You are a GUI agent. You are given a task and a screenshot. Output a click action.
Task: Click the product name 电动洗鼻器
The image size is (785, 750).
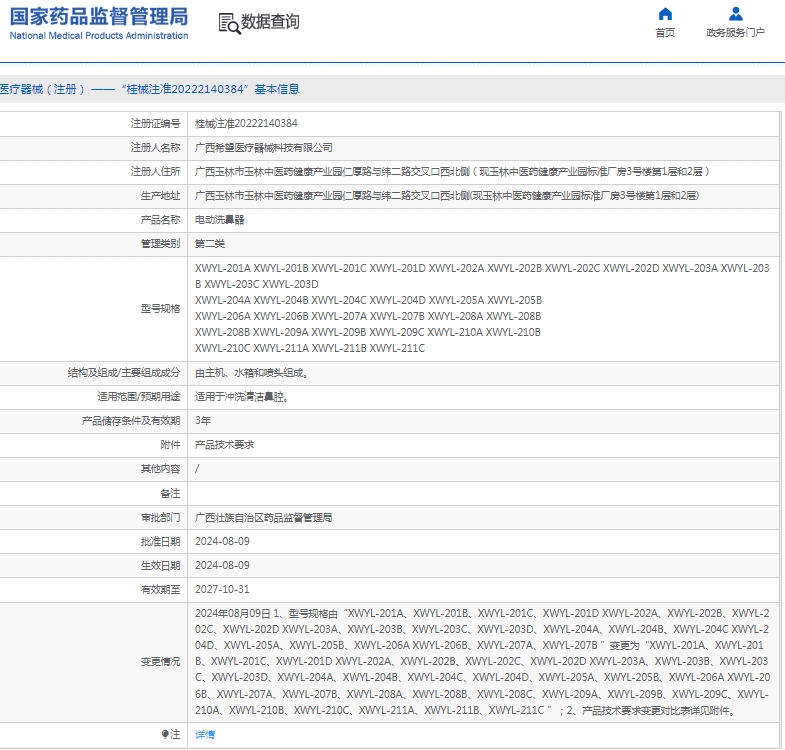click(x=219, y=220)
